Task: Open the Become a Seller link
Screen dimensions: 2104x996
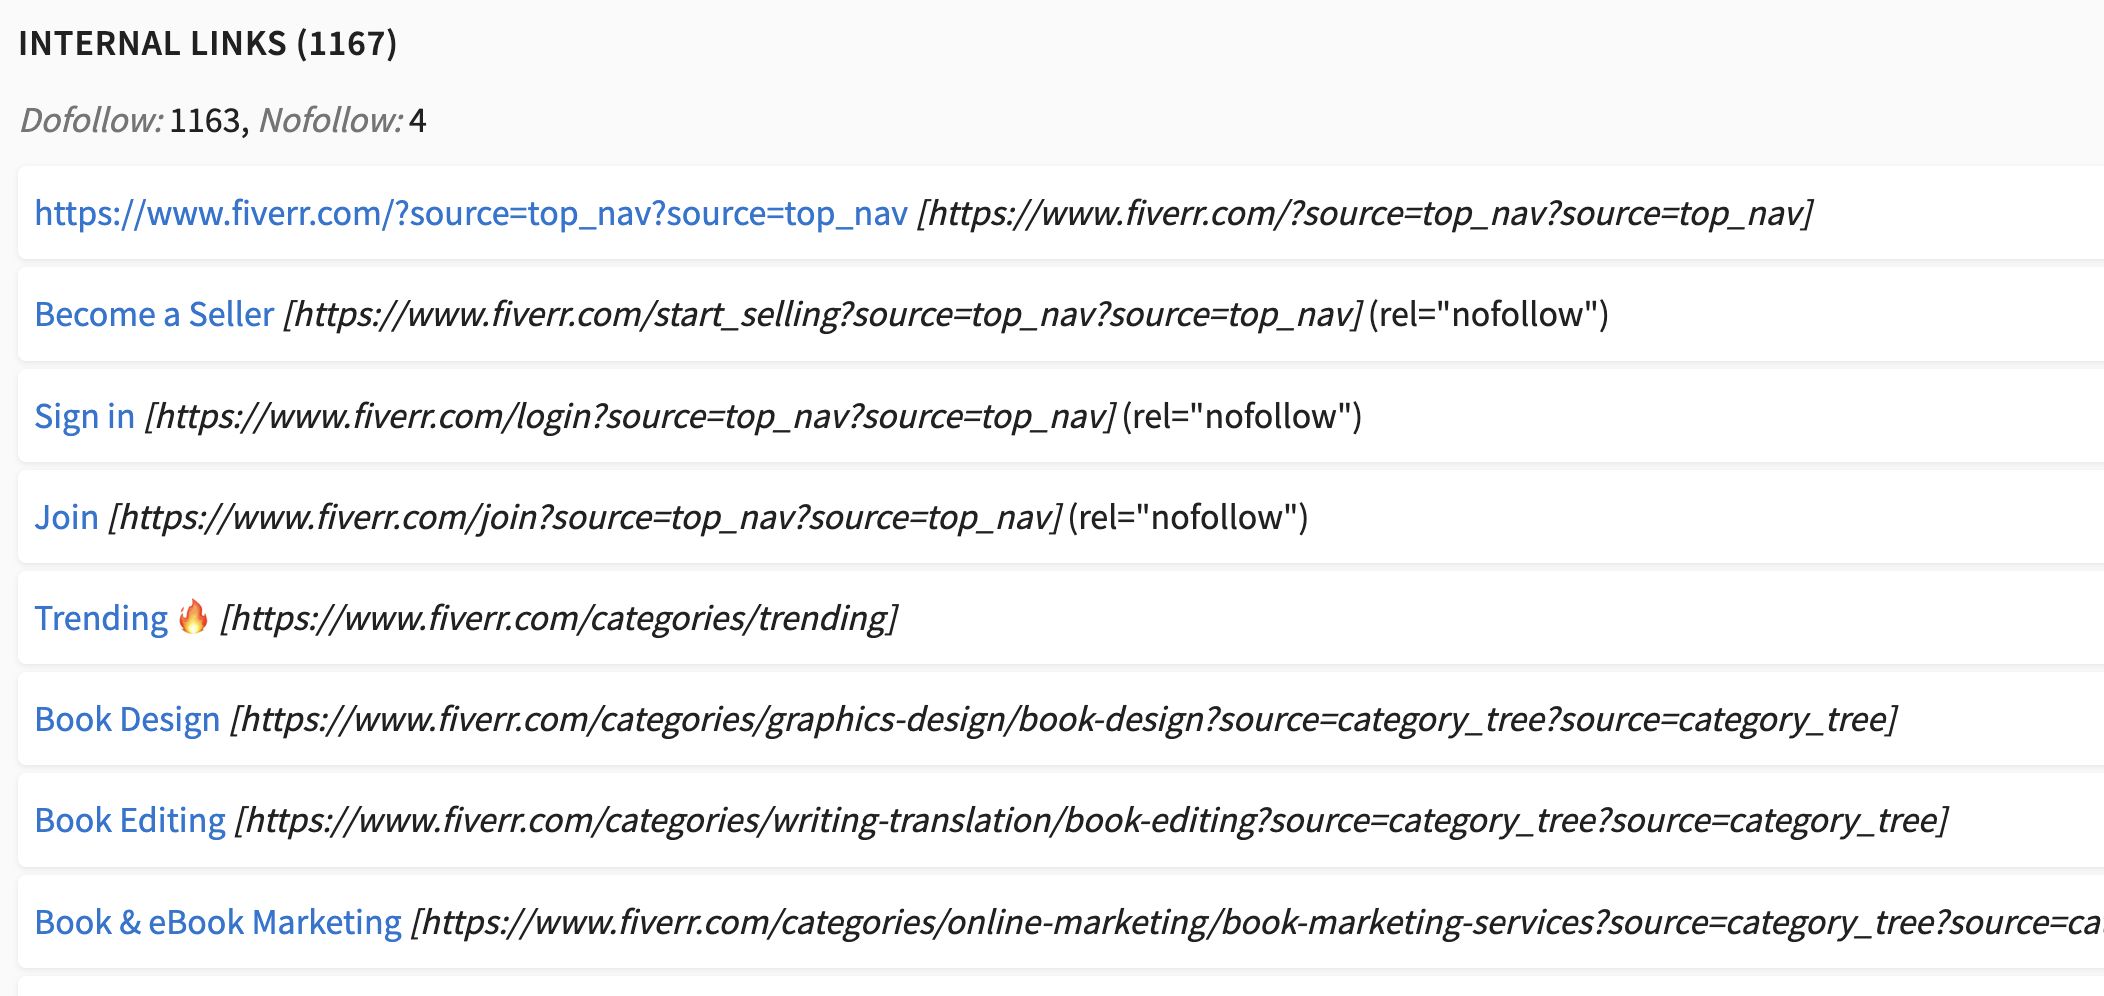Action: point(154,314)
